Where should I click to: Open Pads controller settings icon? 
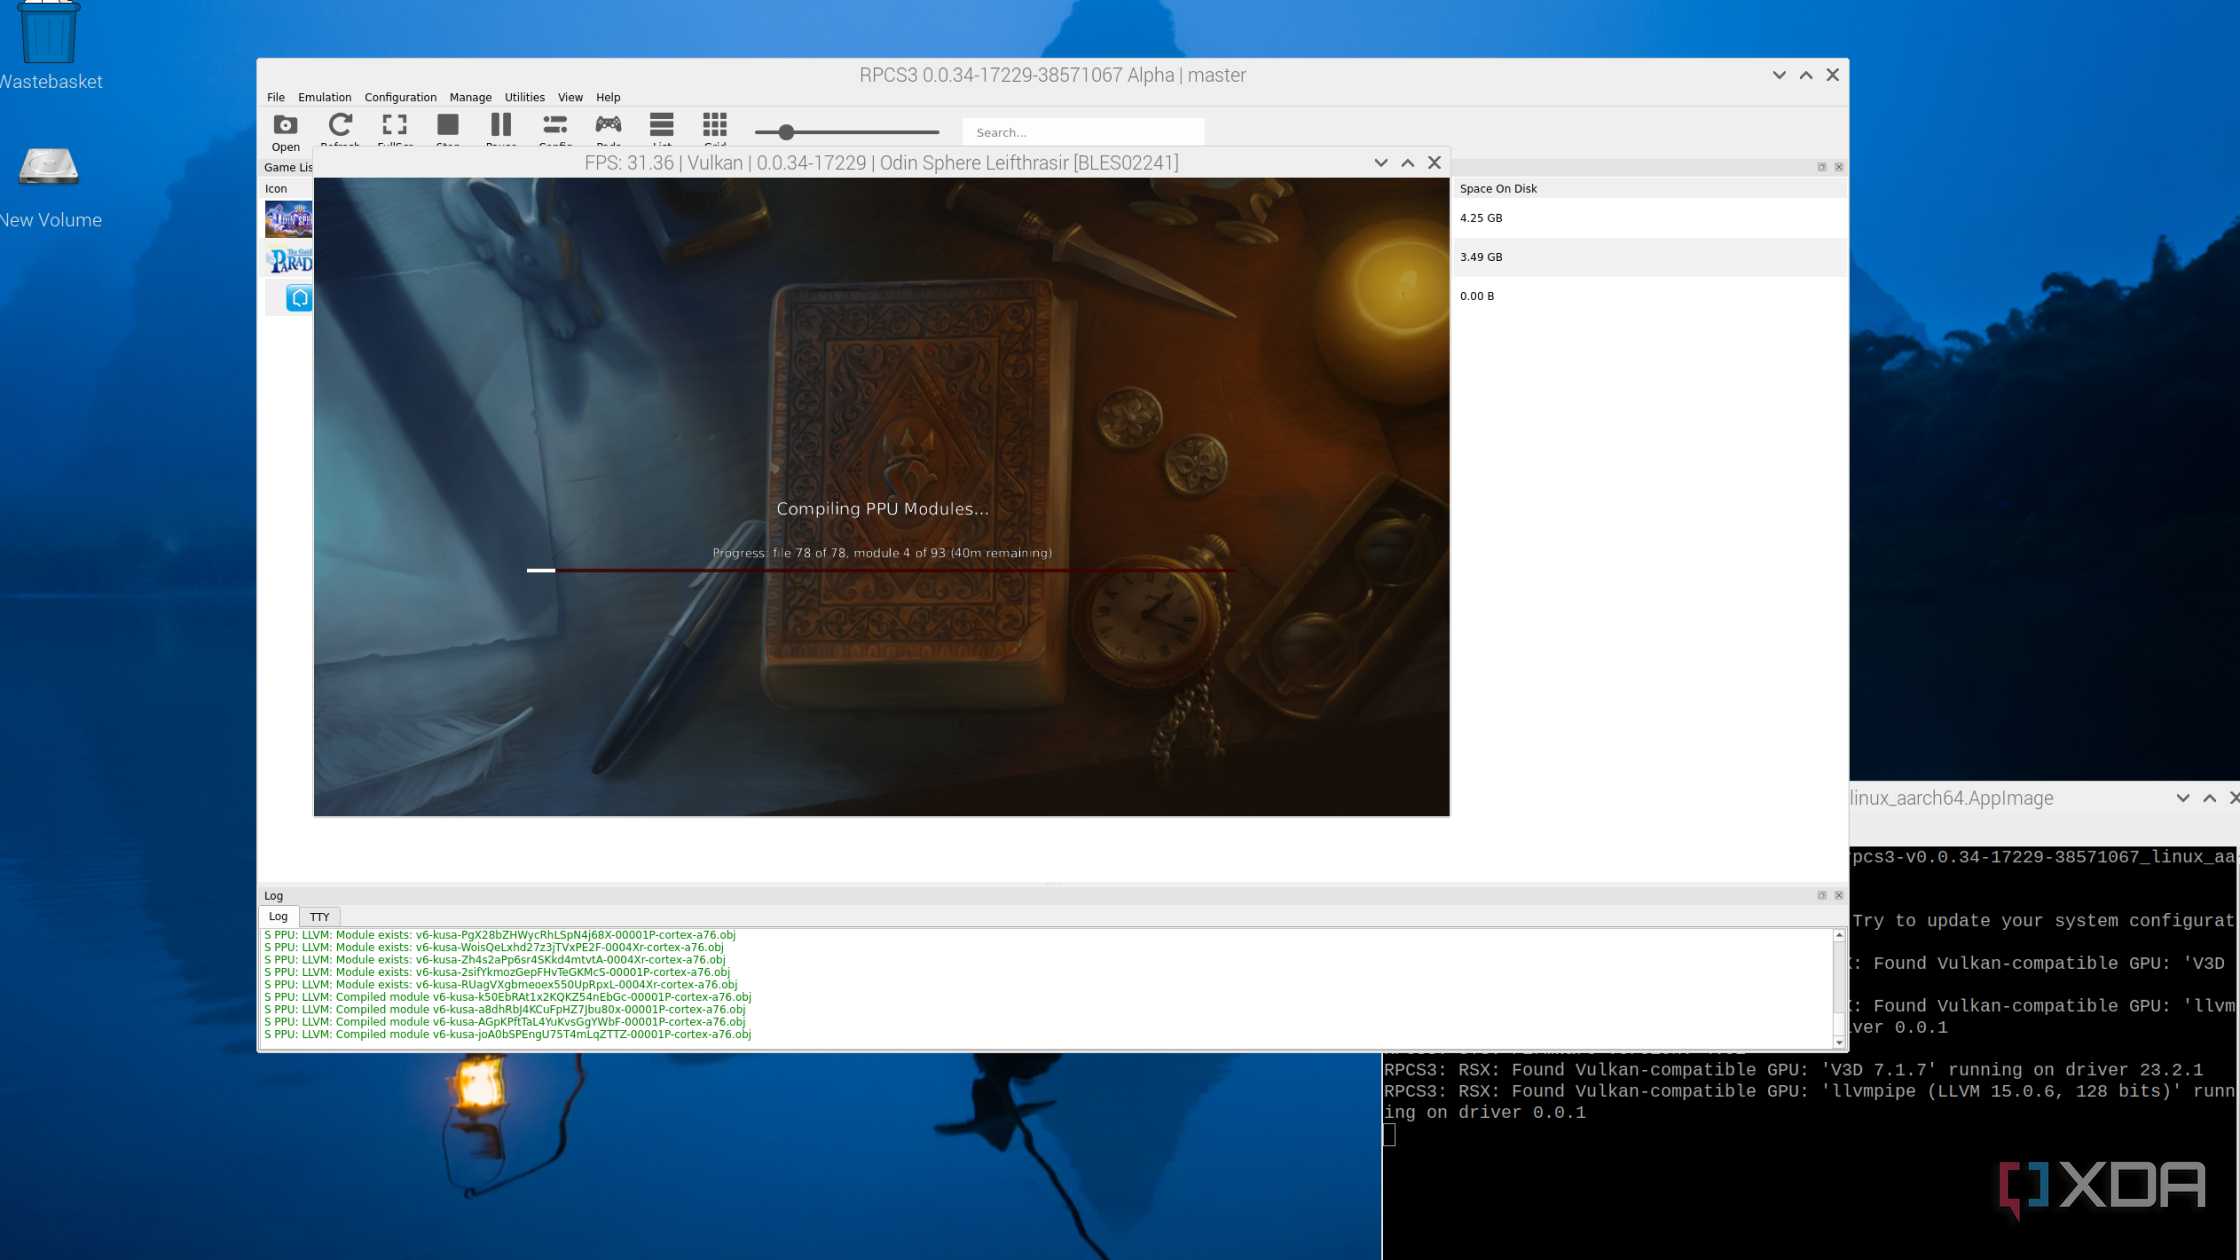click(x=608, y=124)
